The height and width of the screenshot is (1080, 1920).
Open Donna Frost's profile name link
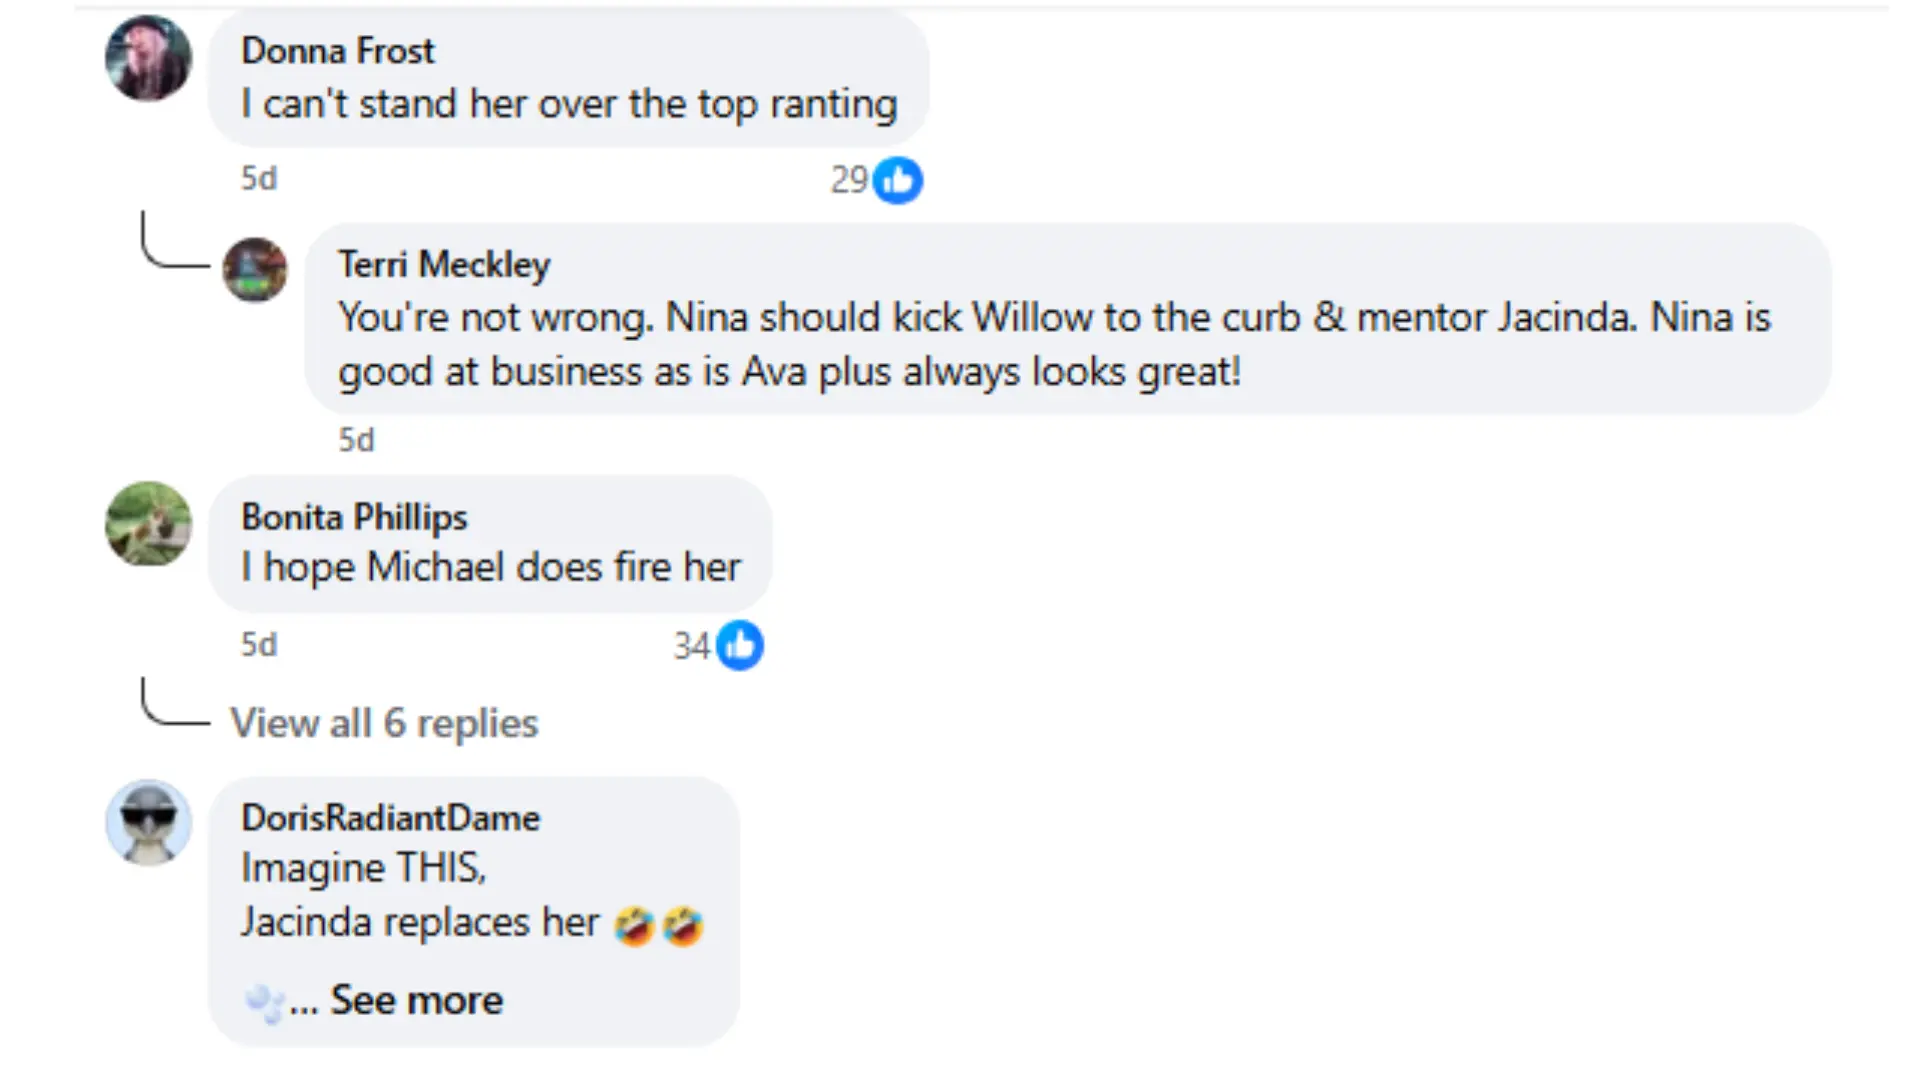338,51
